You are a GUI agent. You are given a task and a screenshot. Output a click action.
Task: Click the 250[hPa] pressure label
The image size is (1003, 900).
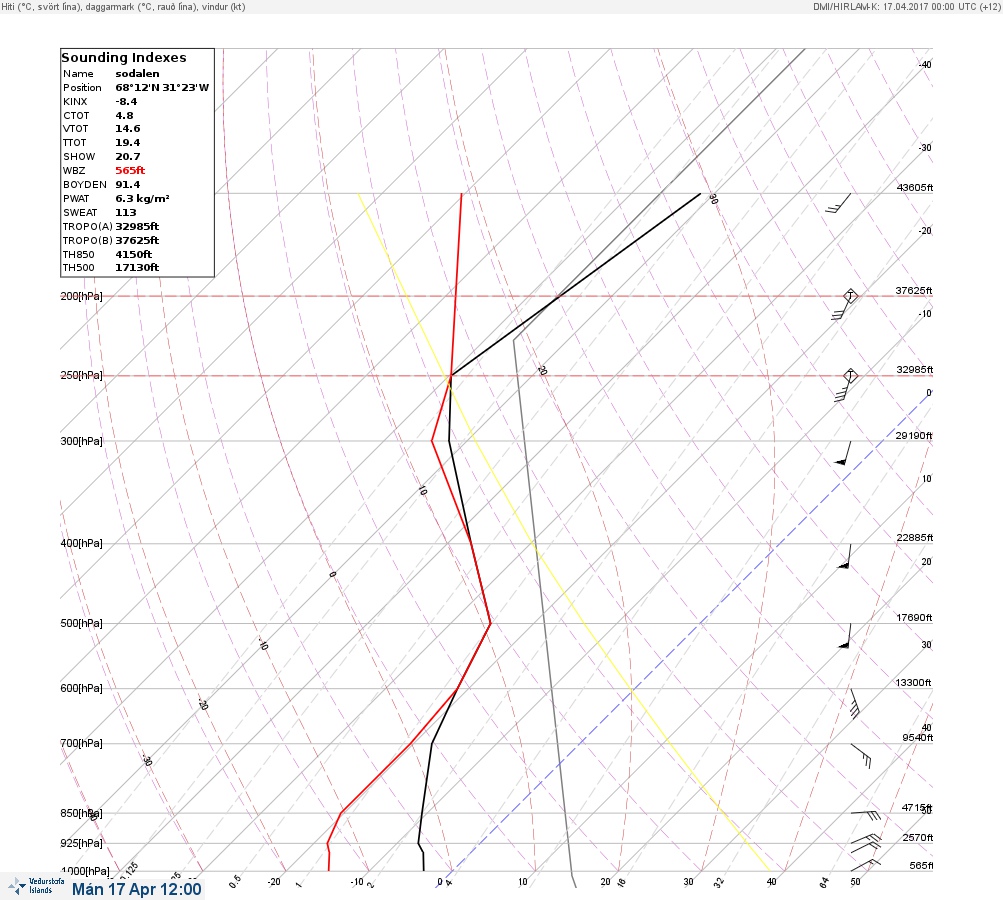(x=81, y=375)
